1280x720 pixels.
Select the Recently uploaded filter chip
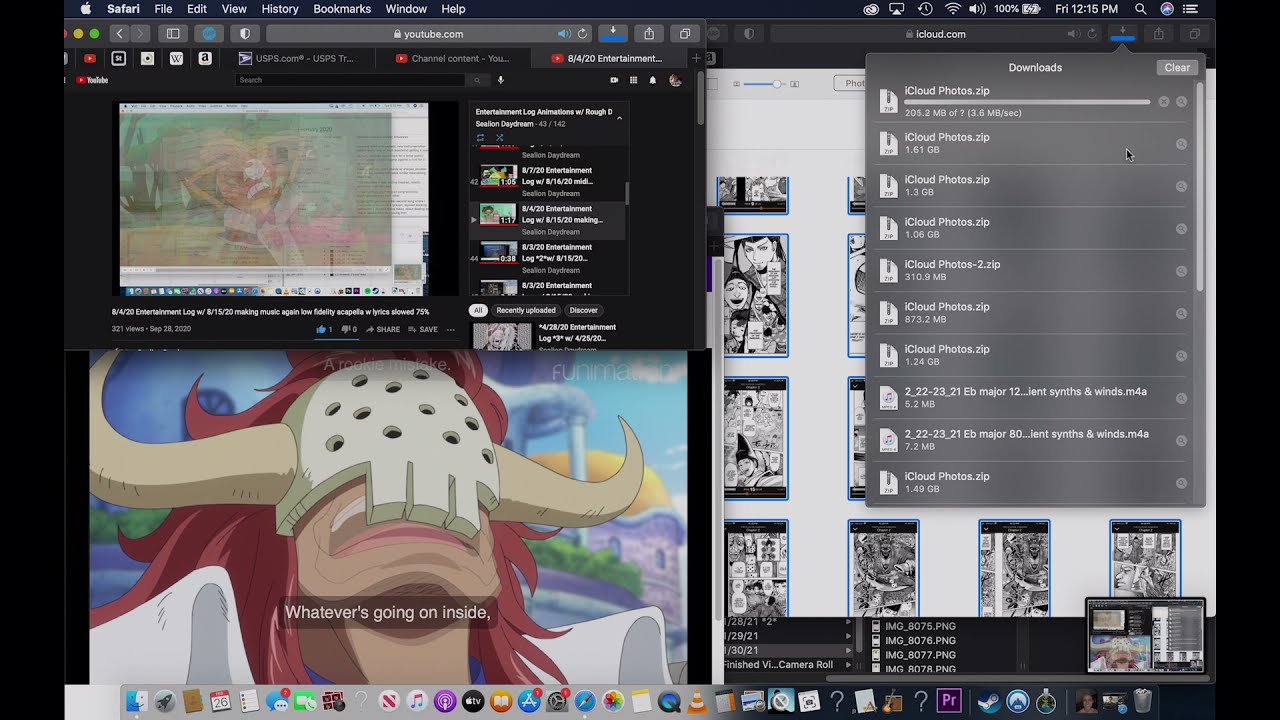click(526, 311)
